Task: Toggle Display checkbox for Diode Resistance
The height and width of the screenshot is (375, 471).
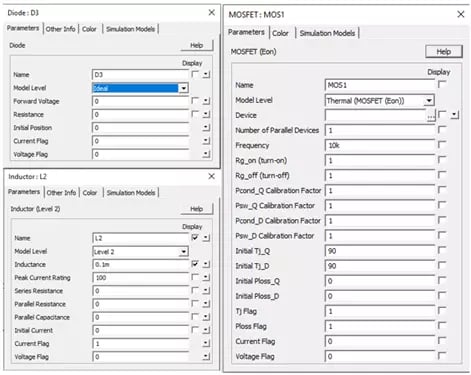Action: point(195,114)
